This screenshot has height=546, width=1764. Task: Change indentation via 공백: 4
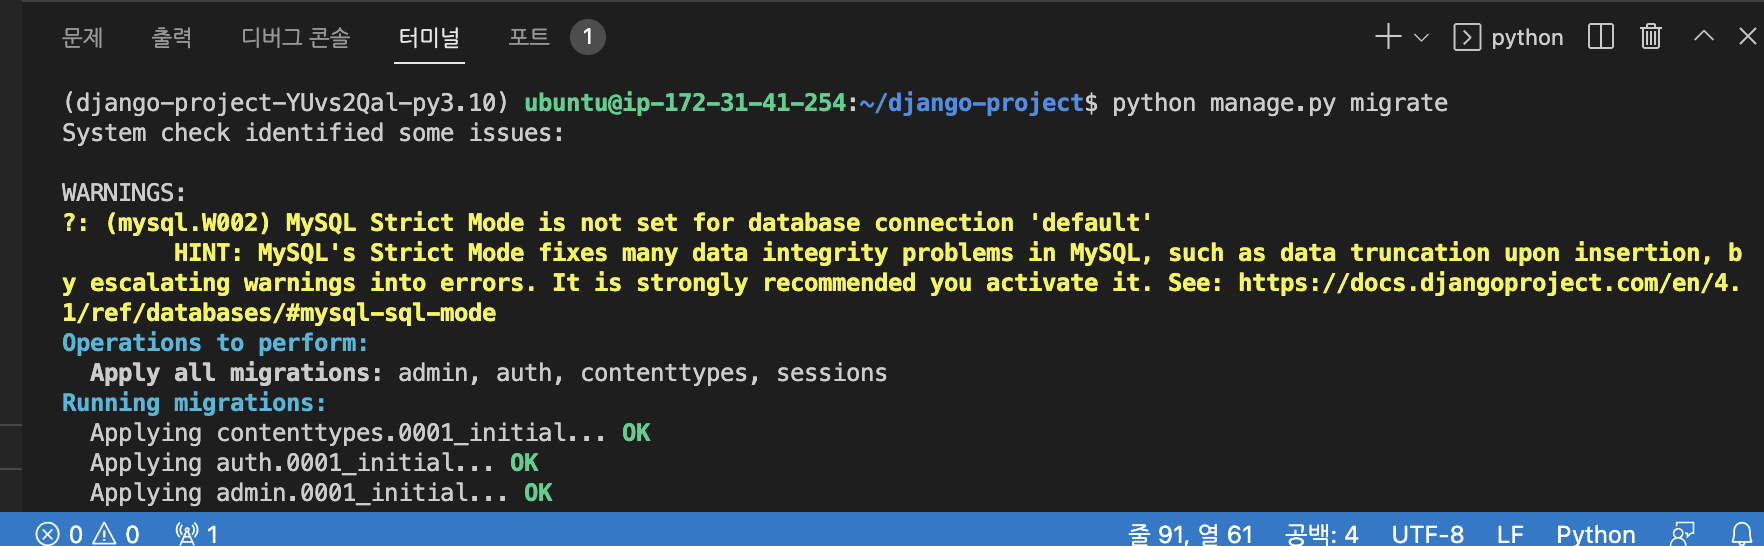pyautogui.click(x=1321, y=534)
